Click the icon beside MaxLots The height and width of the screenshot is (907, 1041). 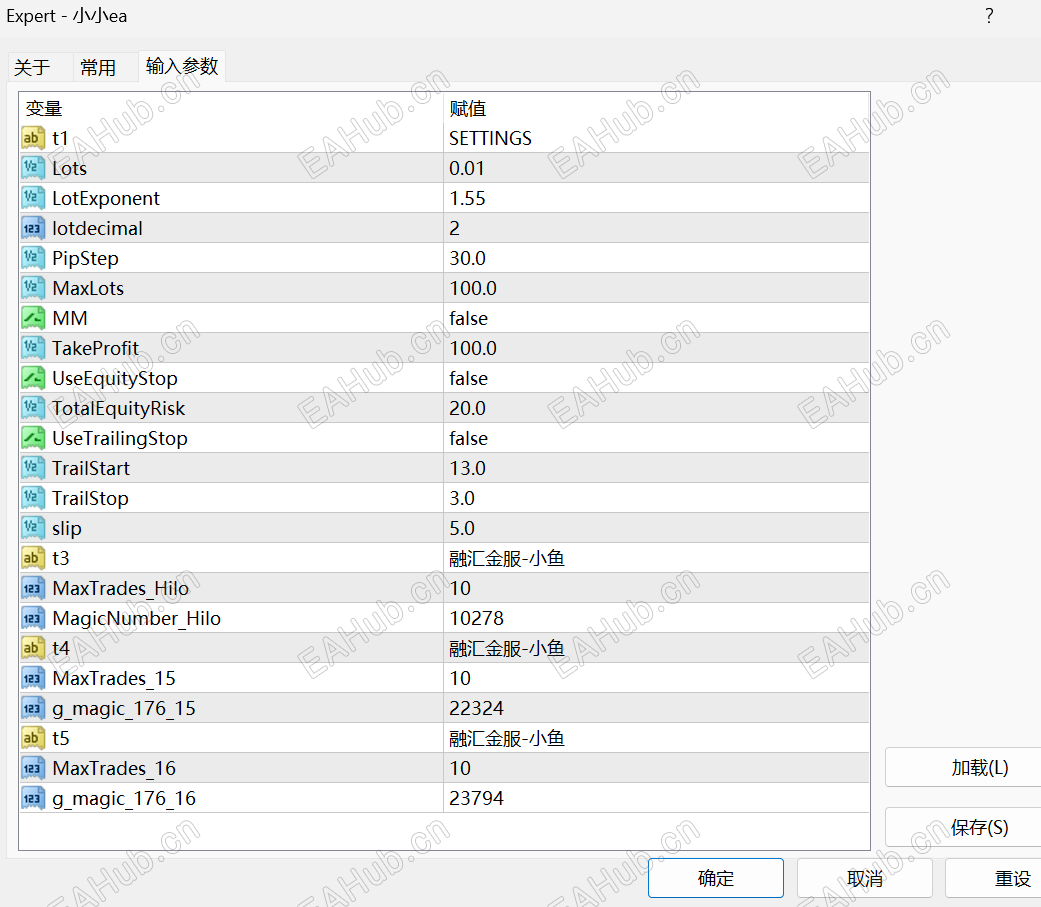(x=33, y=288)
